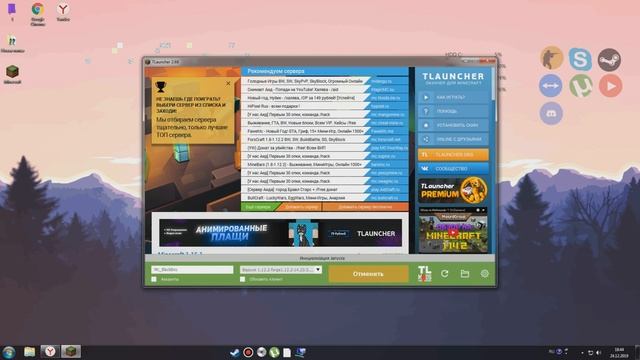
Task: Open the TeamViewer arrows dock icon
Action: point(551,86)
